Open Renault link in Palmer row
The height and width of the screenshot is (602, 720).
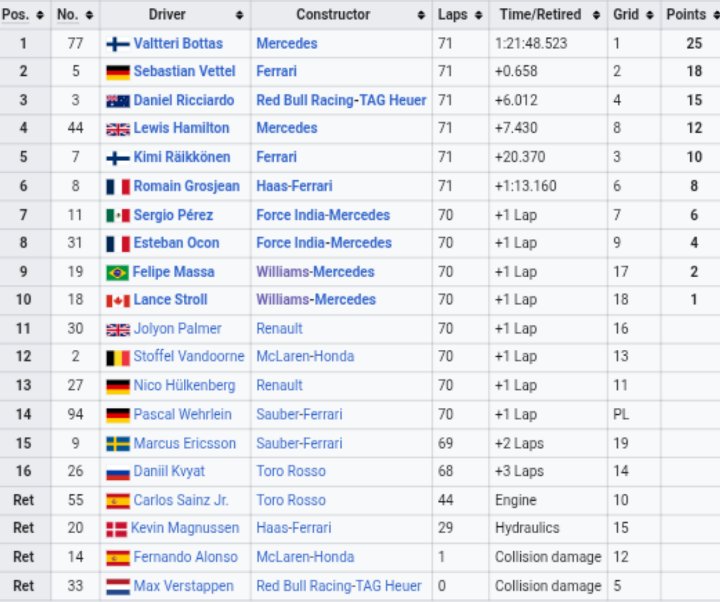click(279, 329)
